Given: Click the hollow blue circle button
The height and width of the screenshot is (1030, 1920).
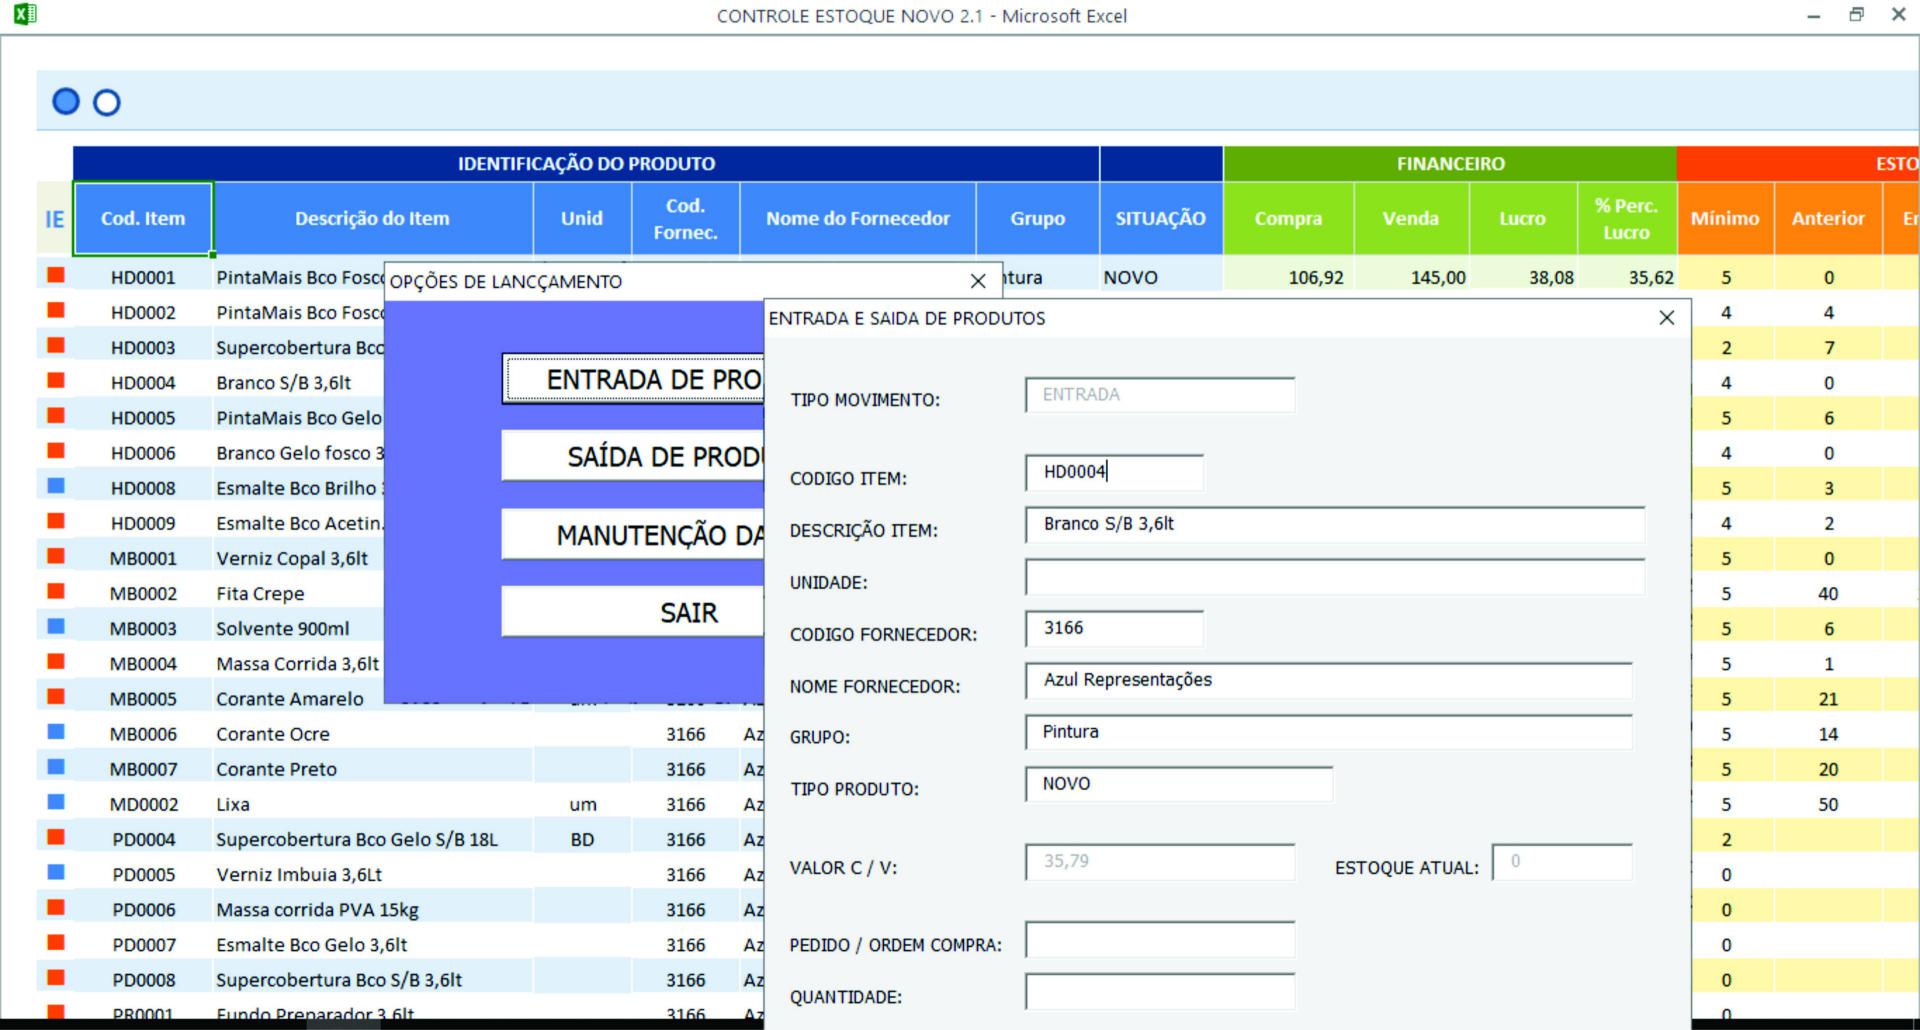Looking at the screenshot, I should coord(107,103).
